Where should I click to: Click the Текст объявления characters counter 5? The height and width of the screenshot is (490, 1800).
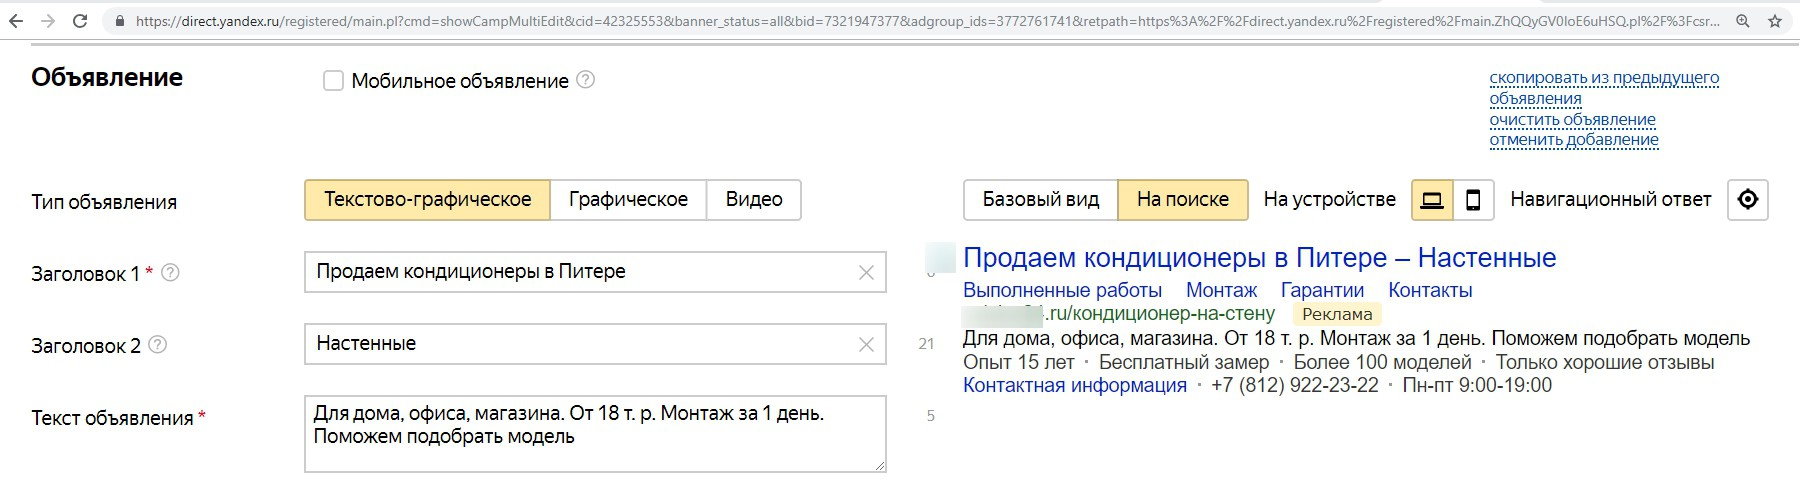click(x=931, y=416)
